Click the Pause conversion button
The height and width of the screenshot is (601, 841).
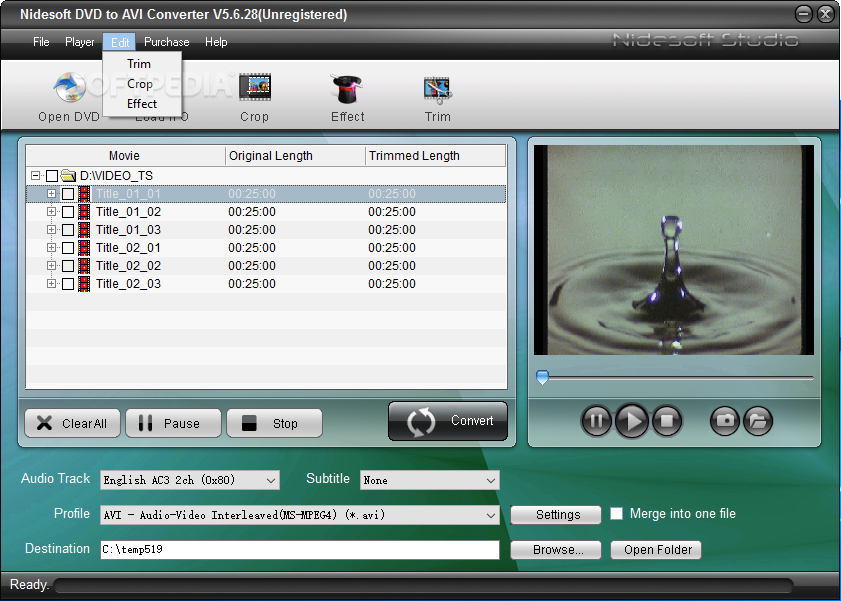(173, 424)
